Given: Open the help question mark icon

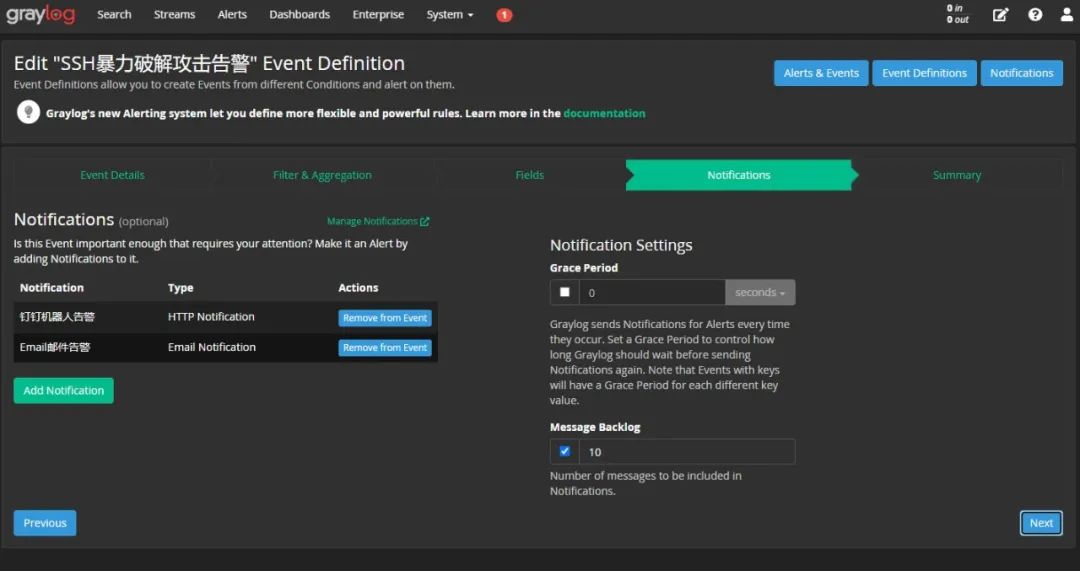Looking at the screenshot, I should pyautogui.click(x=1035, y=14).
